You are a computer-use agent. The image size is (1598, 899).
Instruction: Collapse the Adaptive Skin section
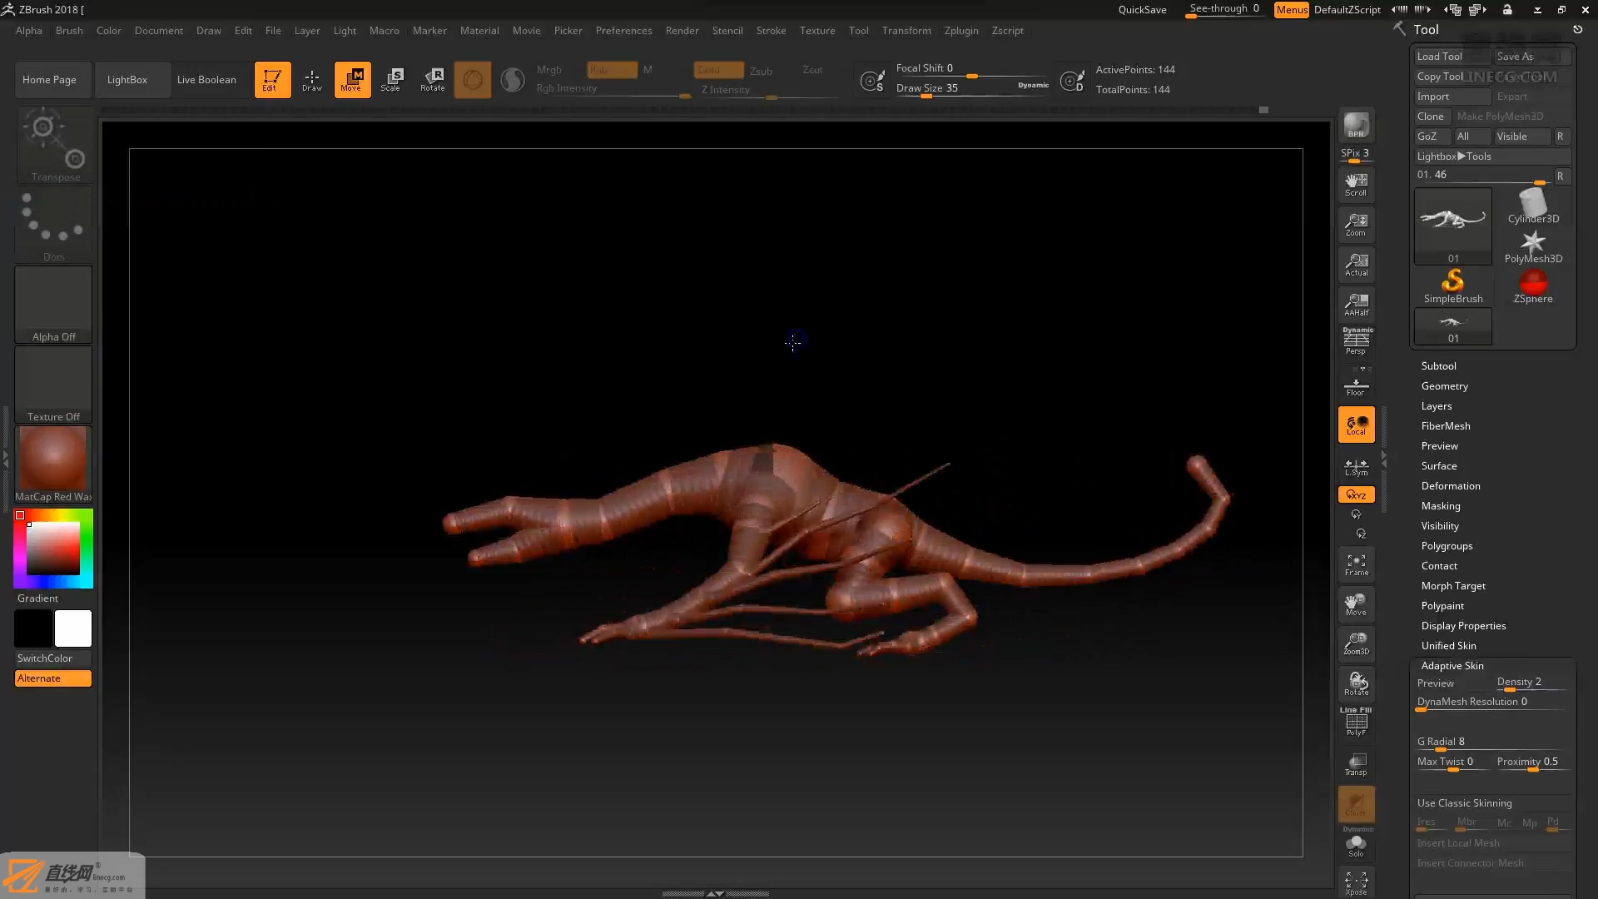[x=1452, y=666]
